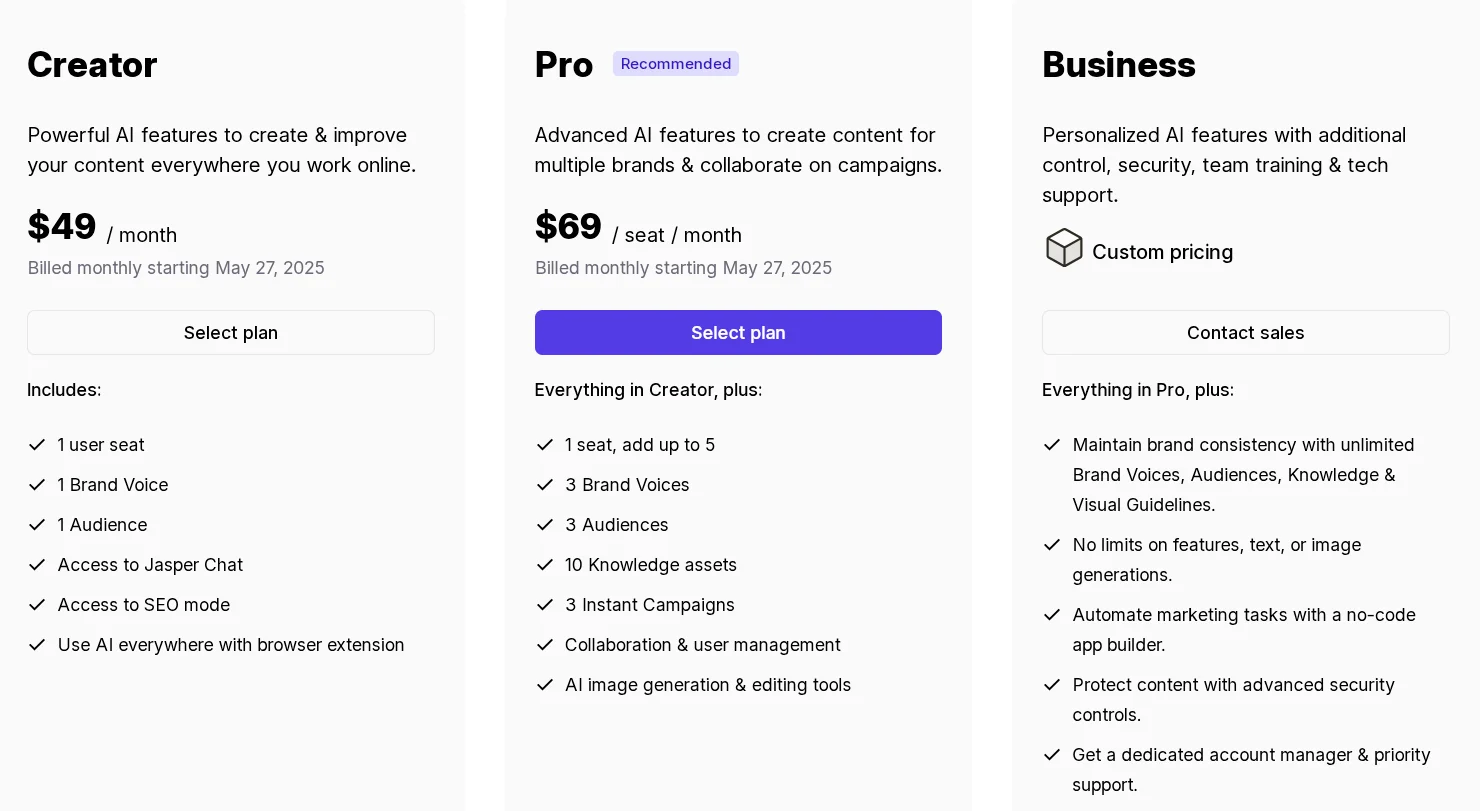Click checkmark next to 1 user seat
The image size is (1481, 811).
(37, 445)
